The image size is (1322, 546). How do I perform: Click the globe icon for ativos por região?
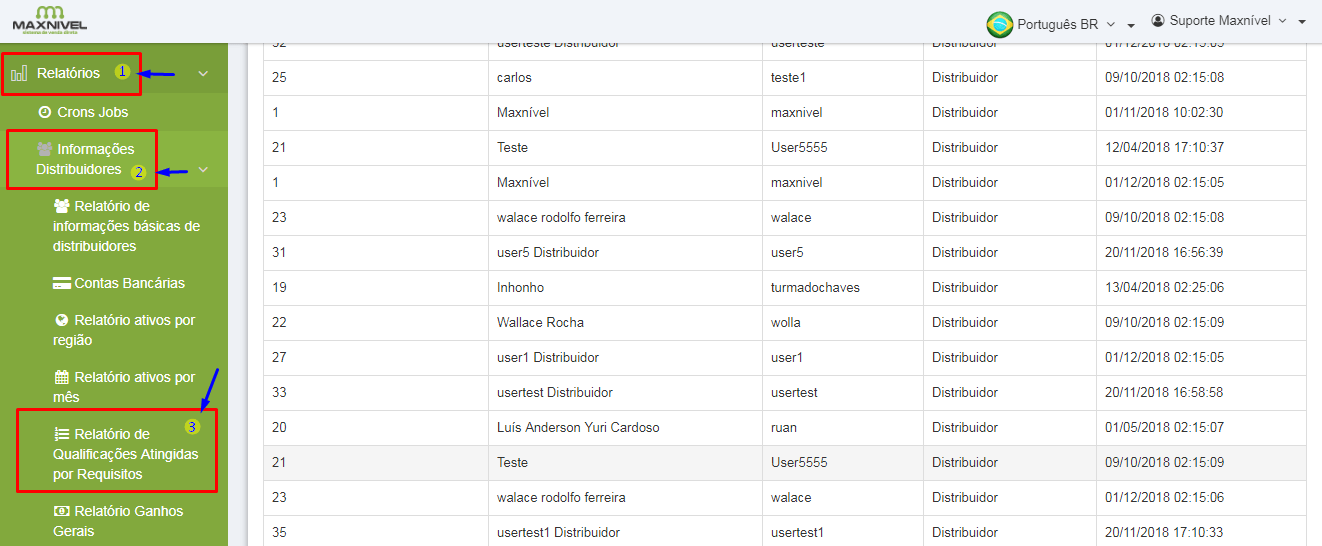(x=62, y=320)
